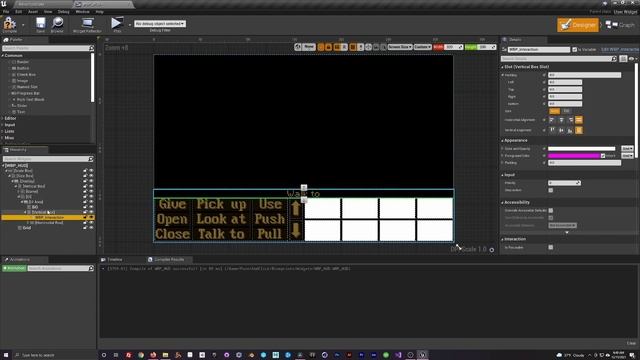Open the Window menu
The height and width of the screenshot is (360, 640).
(82, 12)
